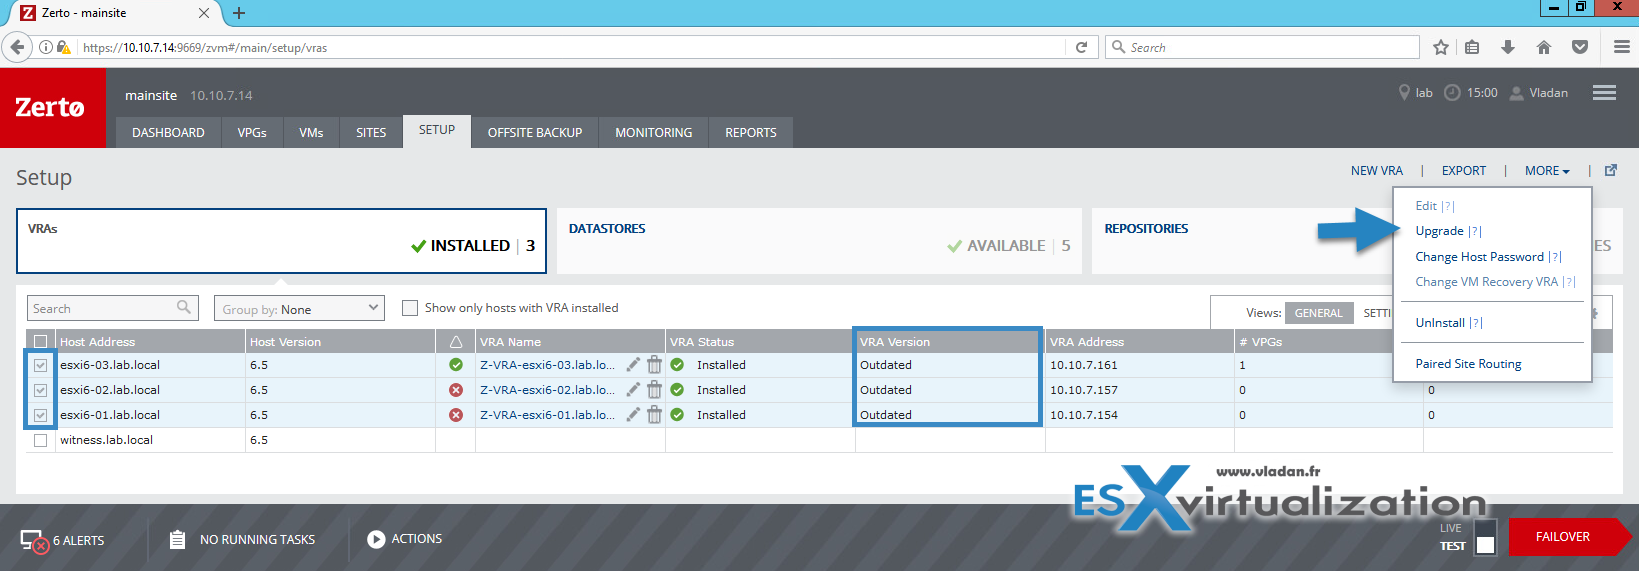Switch to the VMs tab
This screenshot has height=571, width=1639.
(311, 132)
